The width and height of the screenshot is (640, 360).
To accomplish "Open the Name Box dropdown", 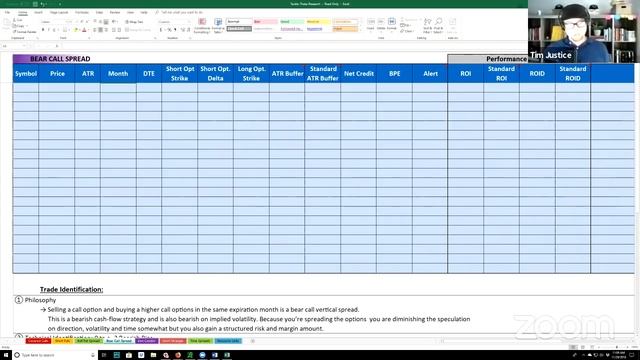I will (24, 46).
